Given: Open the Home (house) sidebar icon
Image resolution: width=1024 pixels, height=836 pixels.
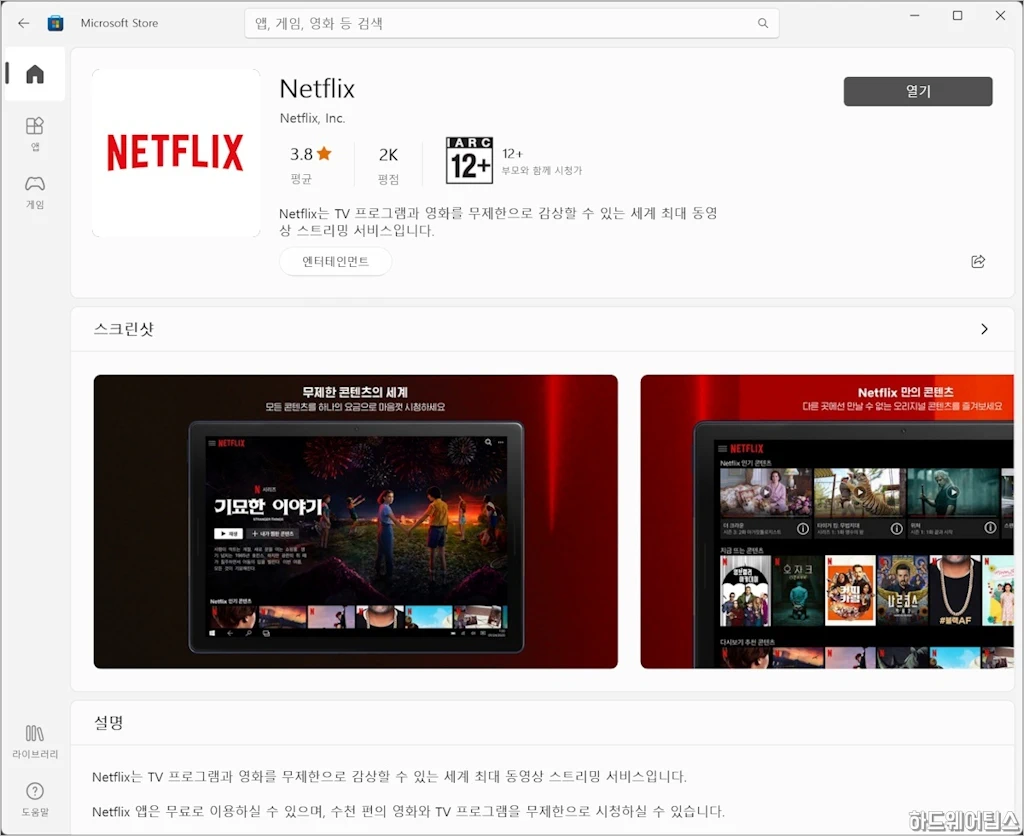Looking at the screenshot, I should click(35, 74).
